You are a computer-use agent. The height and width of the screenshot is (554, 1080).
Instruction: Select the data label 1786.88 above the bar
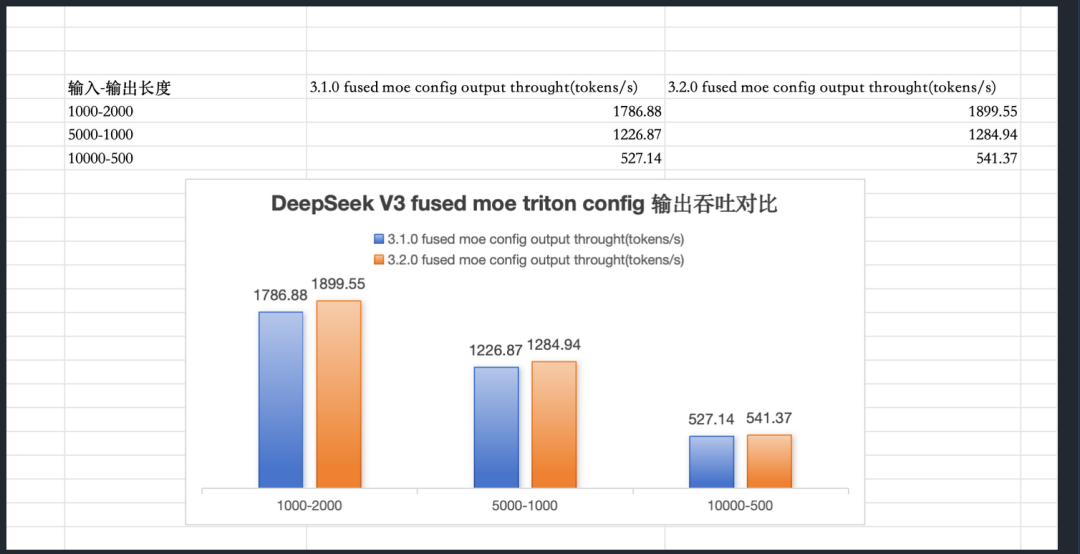[x=280, y=295]
